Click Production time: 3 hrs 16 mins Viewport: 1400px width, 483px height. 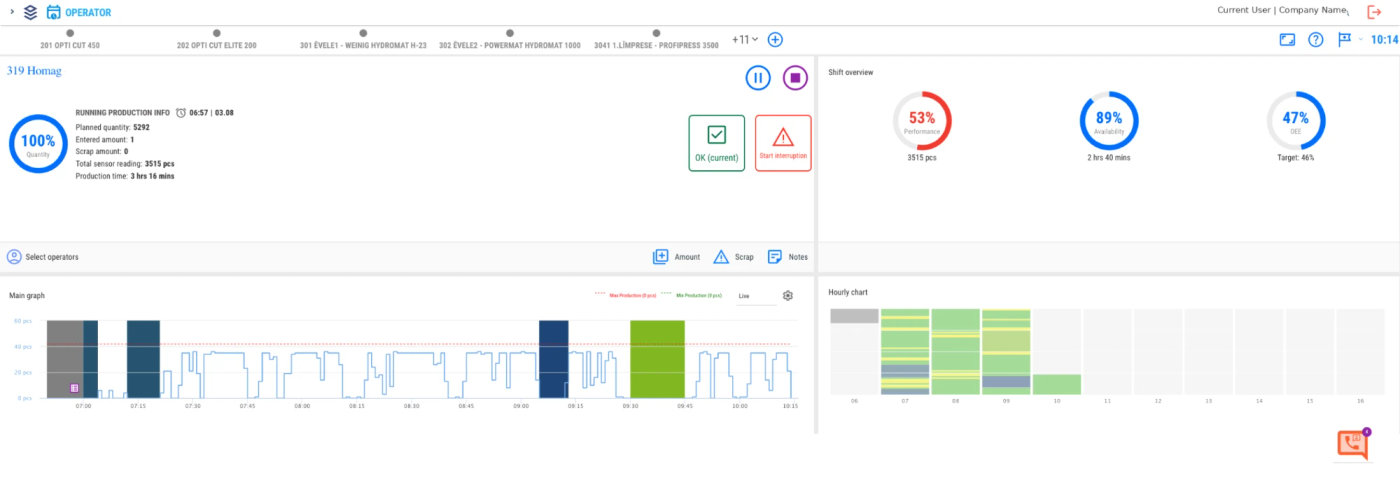(x=125, y=176)
